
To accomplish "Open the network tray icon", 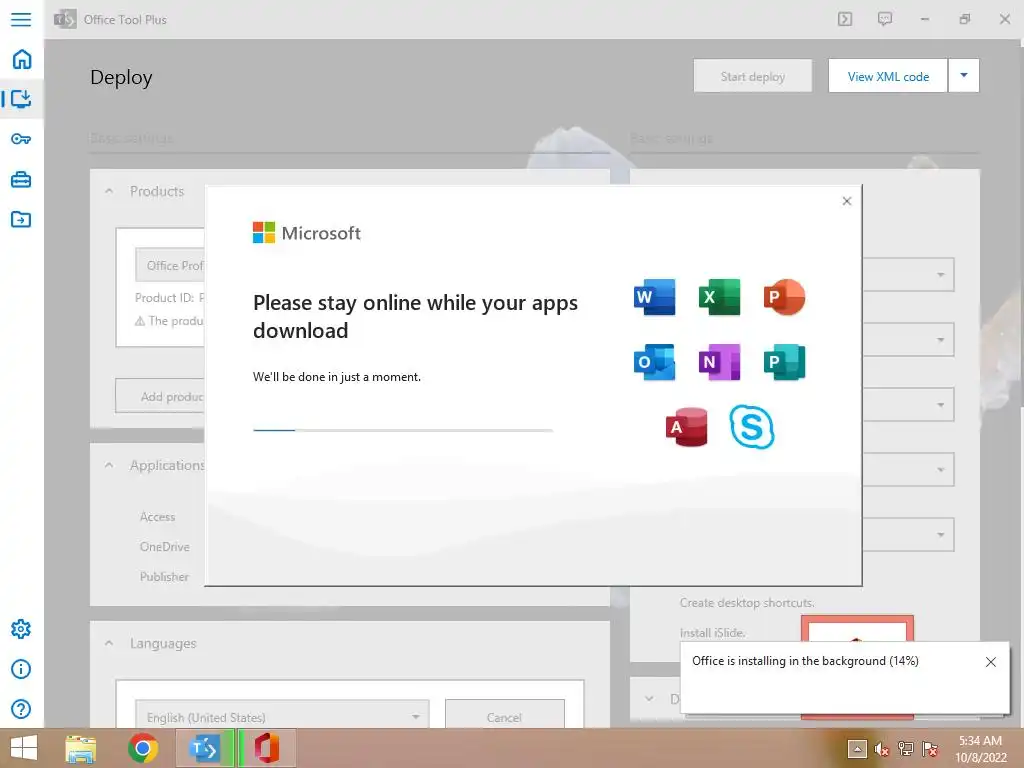I will (x=906, y=749).
